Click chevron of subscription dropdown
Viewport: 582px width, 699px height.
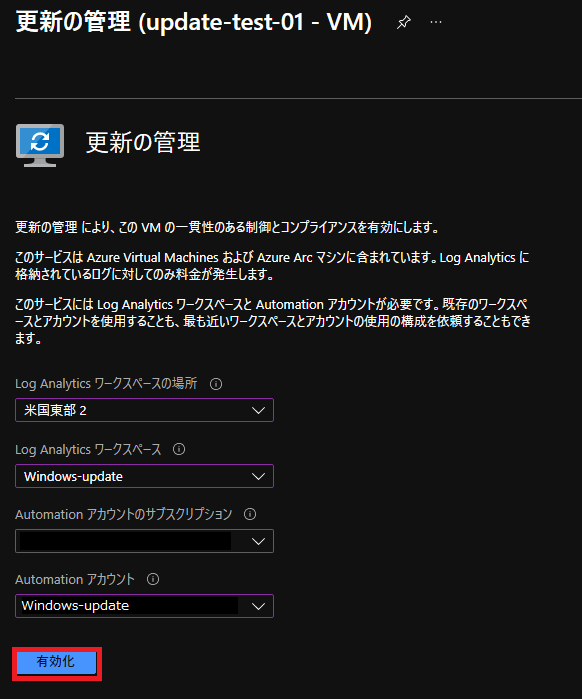point(258,542)
